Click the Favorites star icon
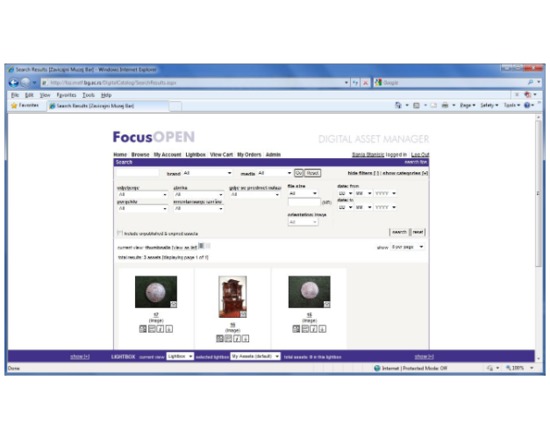This screenshot has width=550, height=440. click(14, 105)
